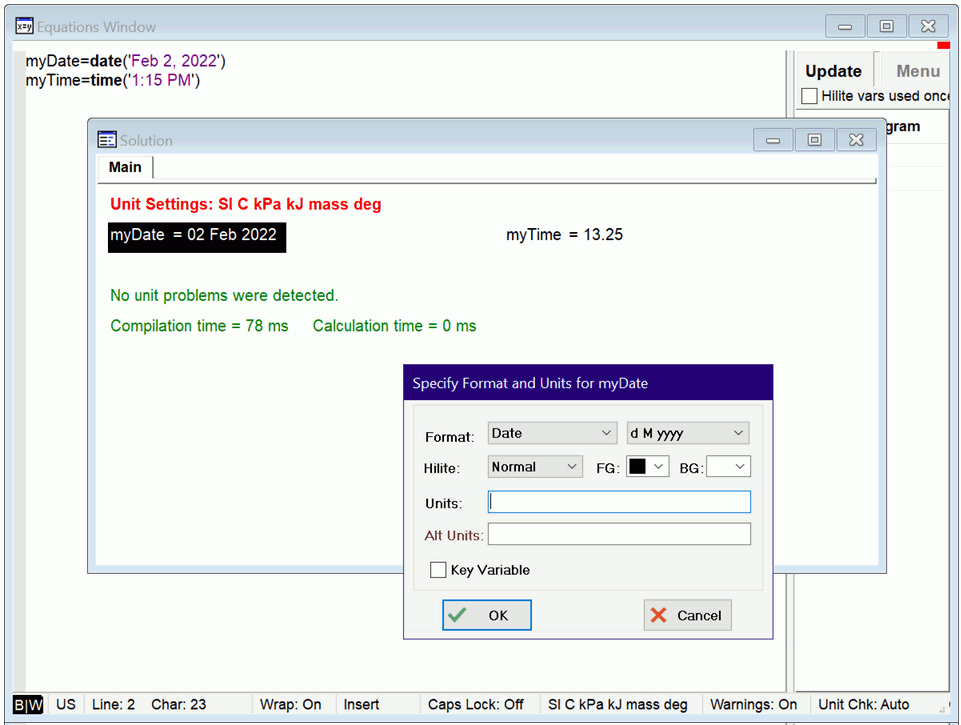This screenshot has height=725, width=961.
Task: Maximize the Solution window
Action: (x=814, y=140)
